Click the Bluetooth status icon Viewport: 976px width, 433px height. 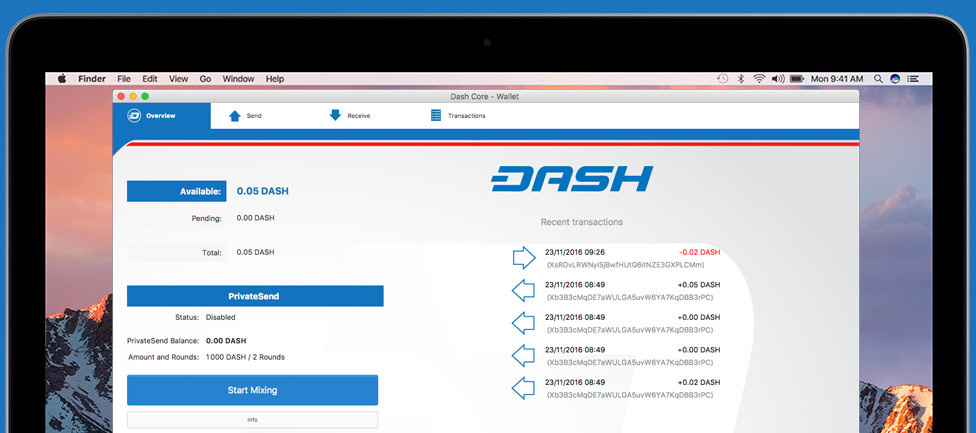[741, 79]
